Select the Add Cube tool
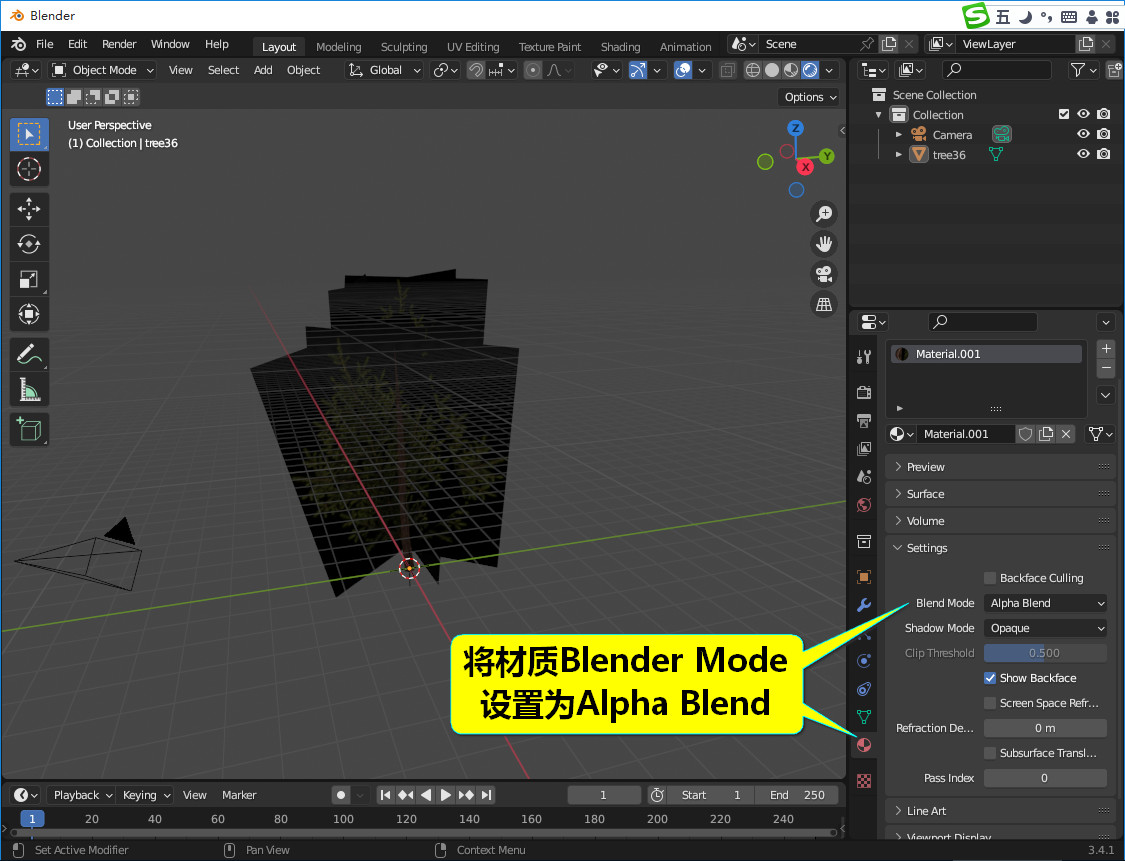The image size is (1125, 861). [x=29, y=430]
